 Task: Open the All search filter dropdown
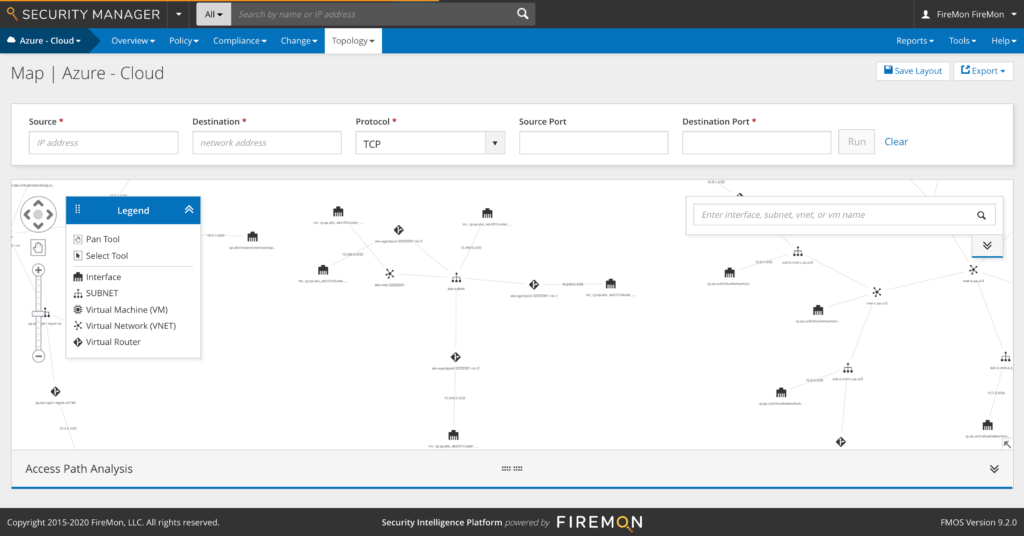[214, 14]
